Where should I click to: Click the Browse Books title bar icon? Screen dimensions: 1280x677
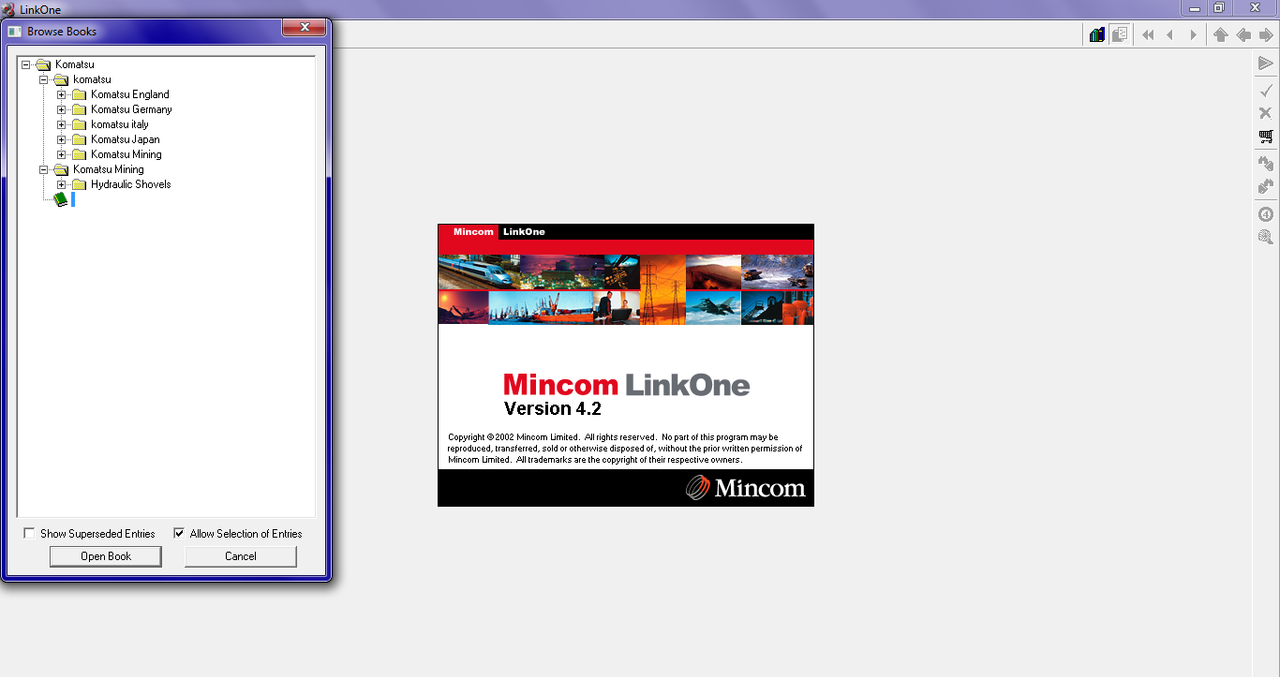tap(14, 31)
